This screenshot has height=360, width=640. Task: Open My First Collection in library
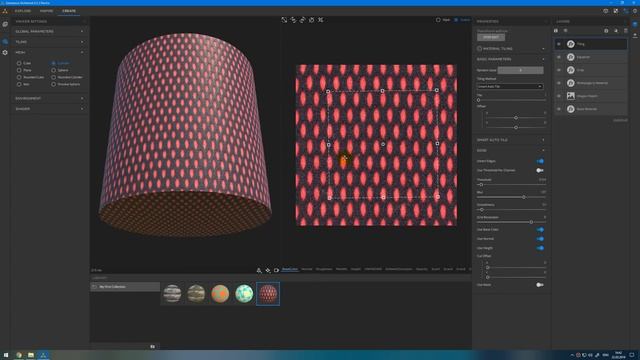pyautogui.click(x=125, y=287)
